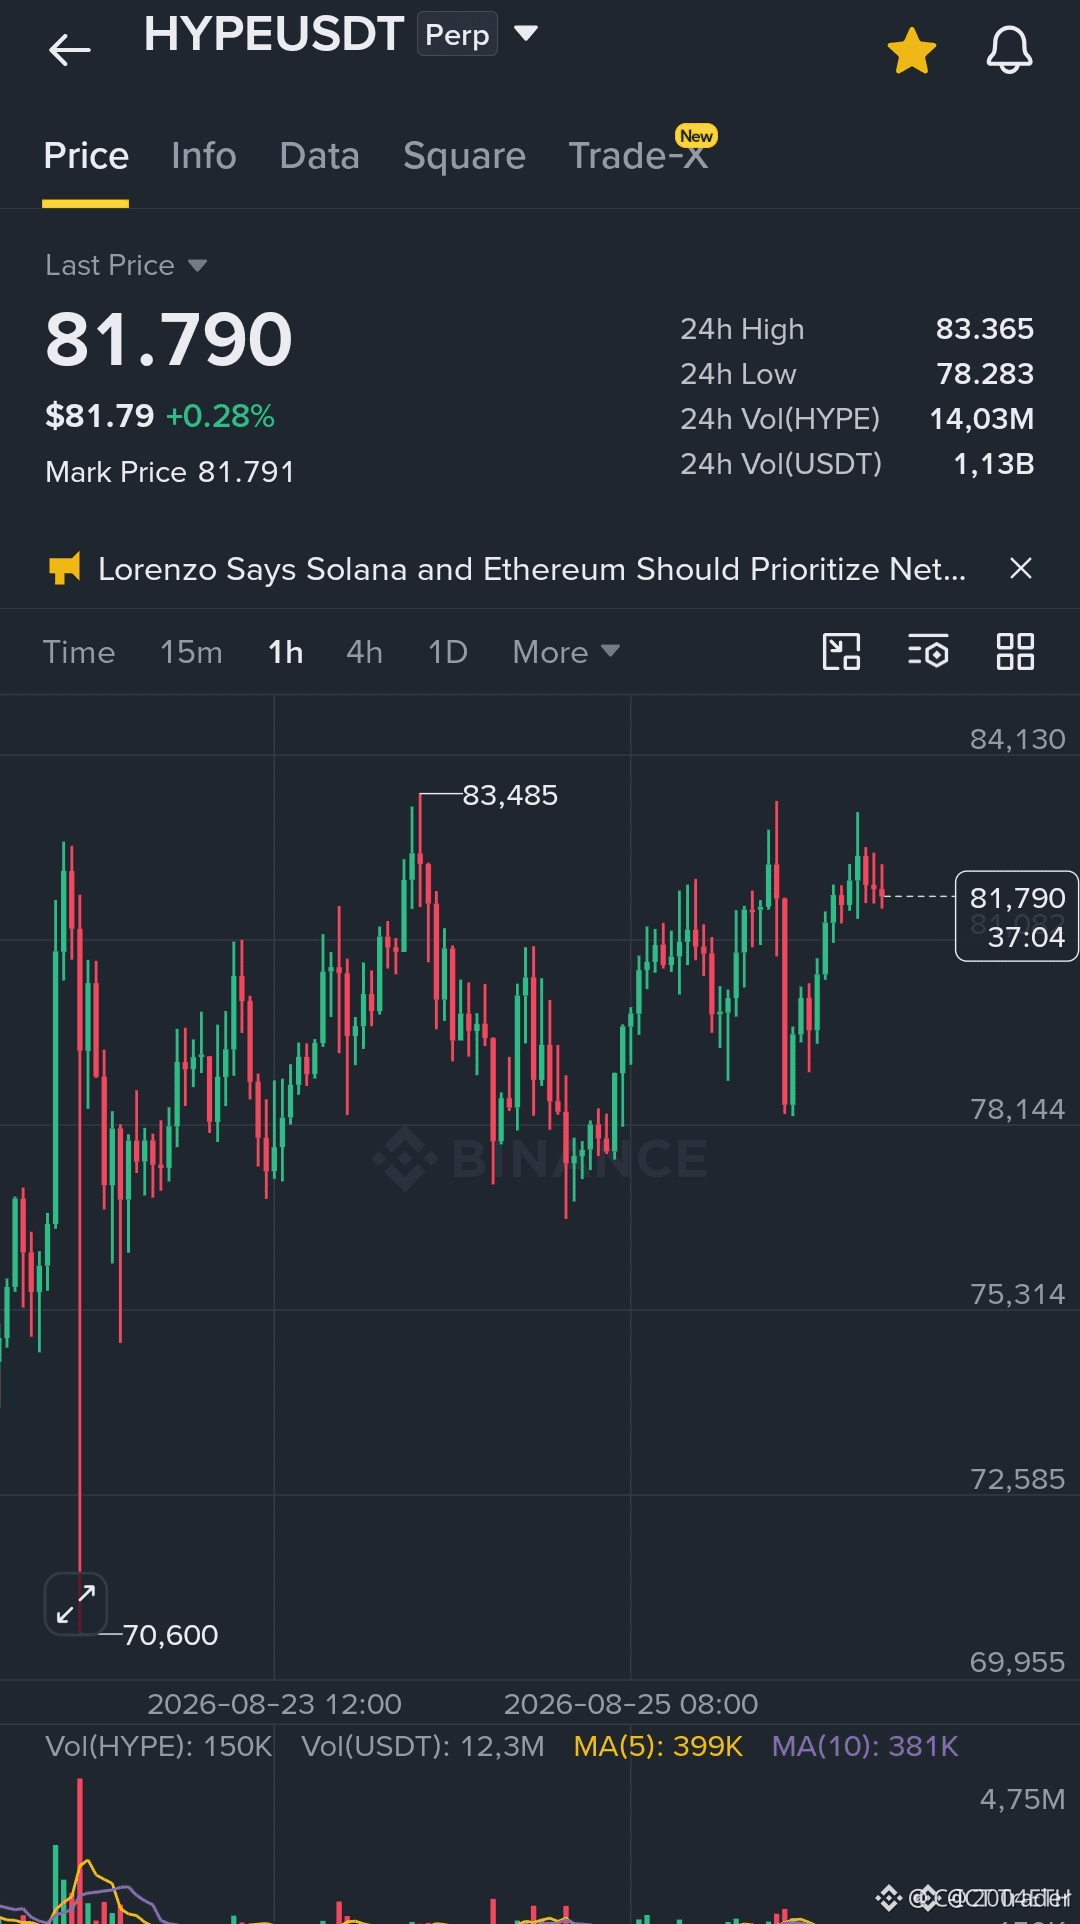Select the 1h chart interval

point(285,652)
